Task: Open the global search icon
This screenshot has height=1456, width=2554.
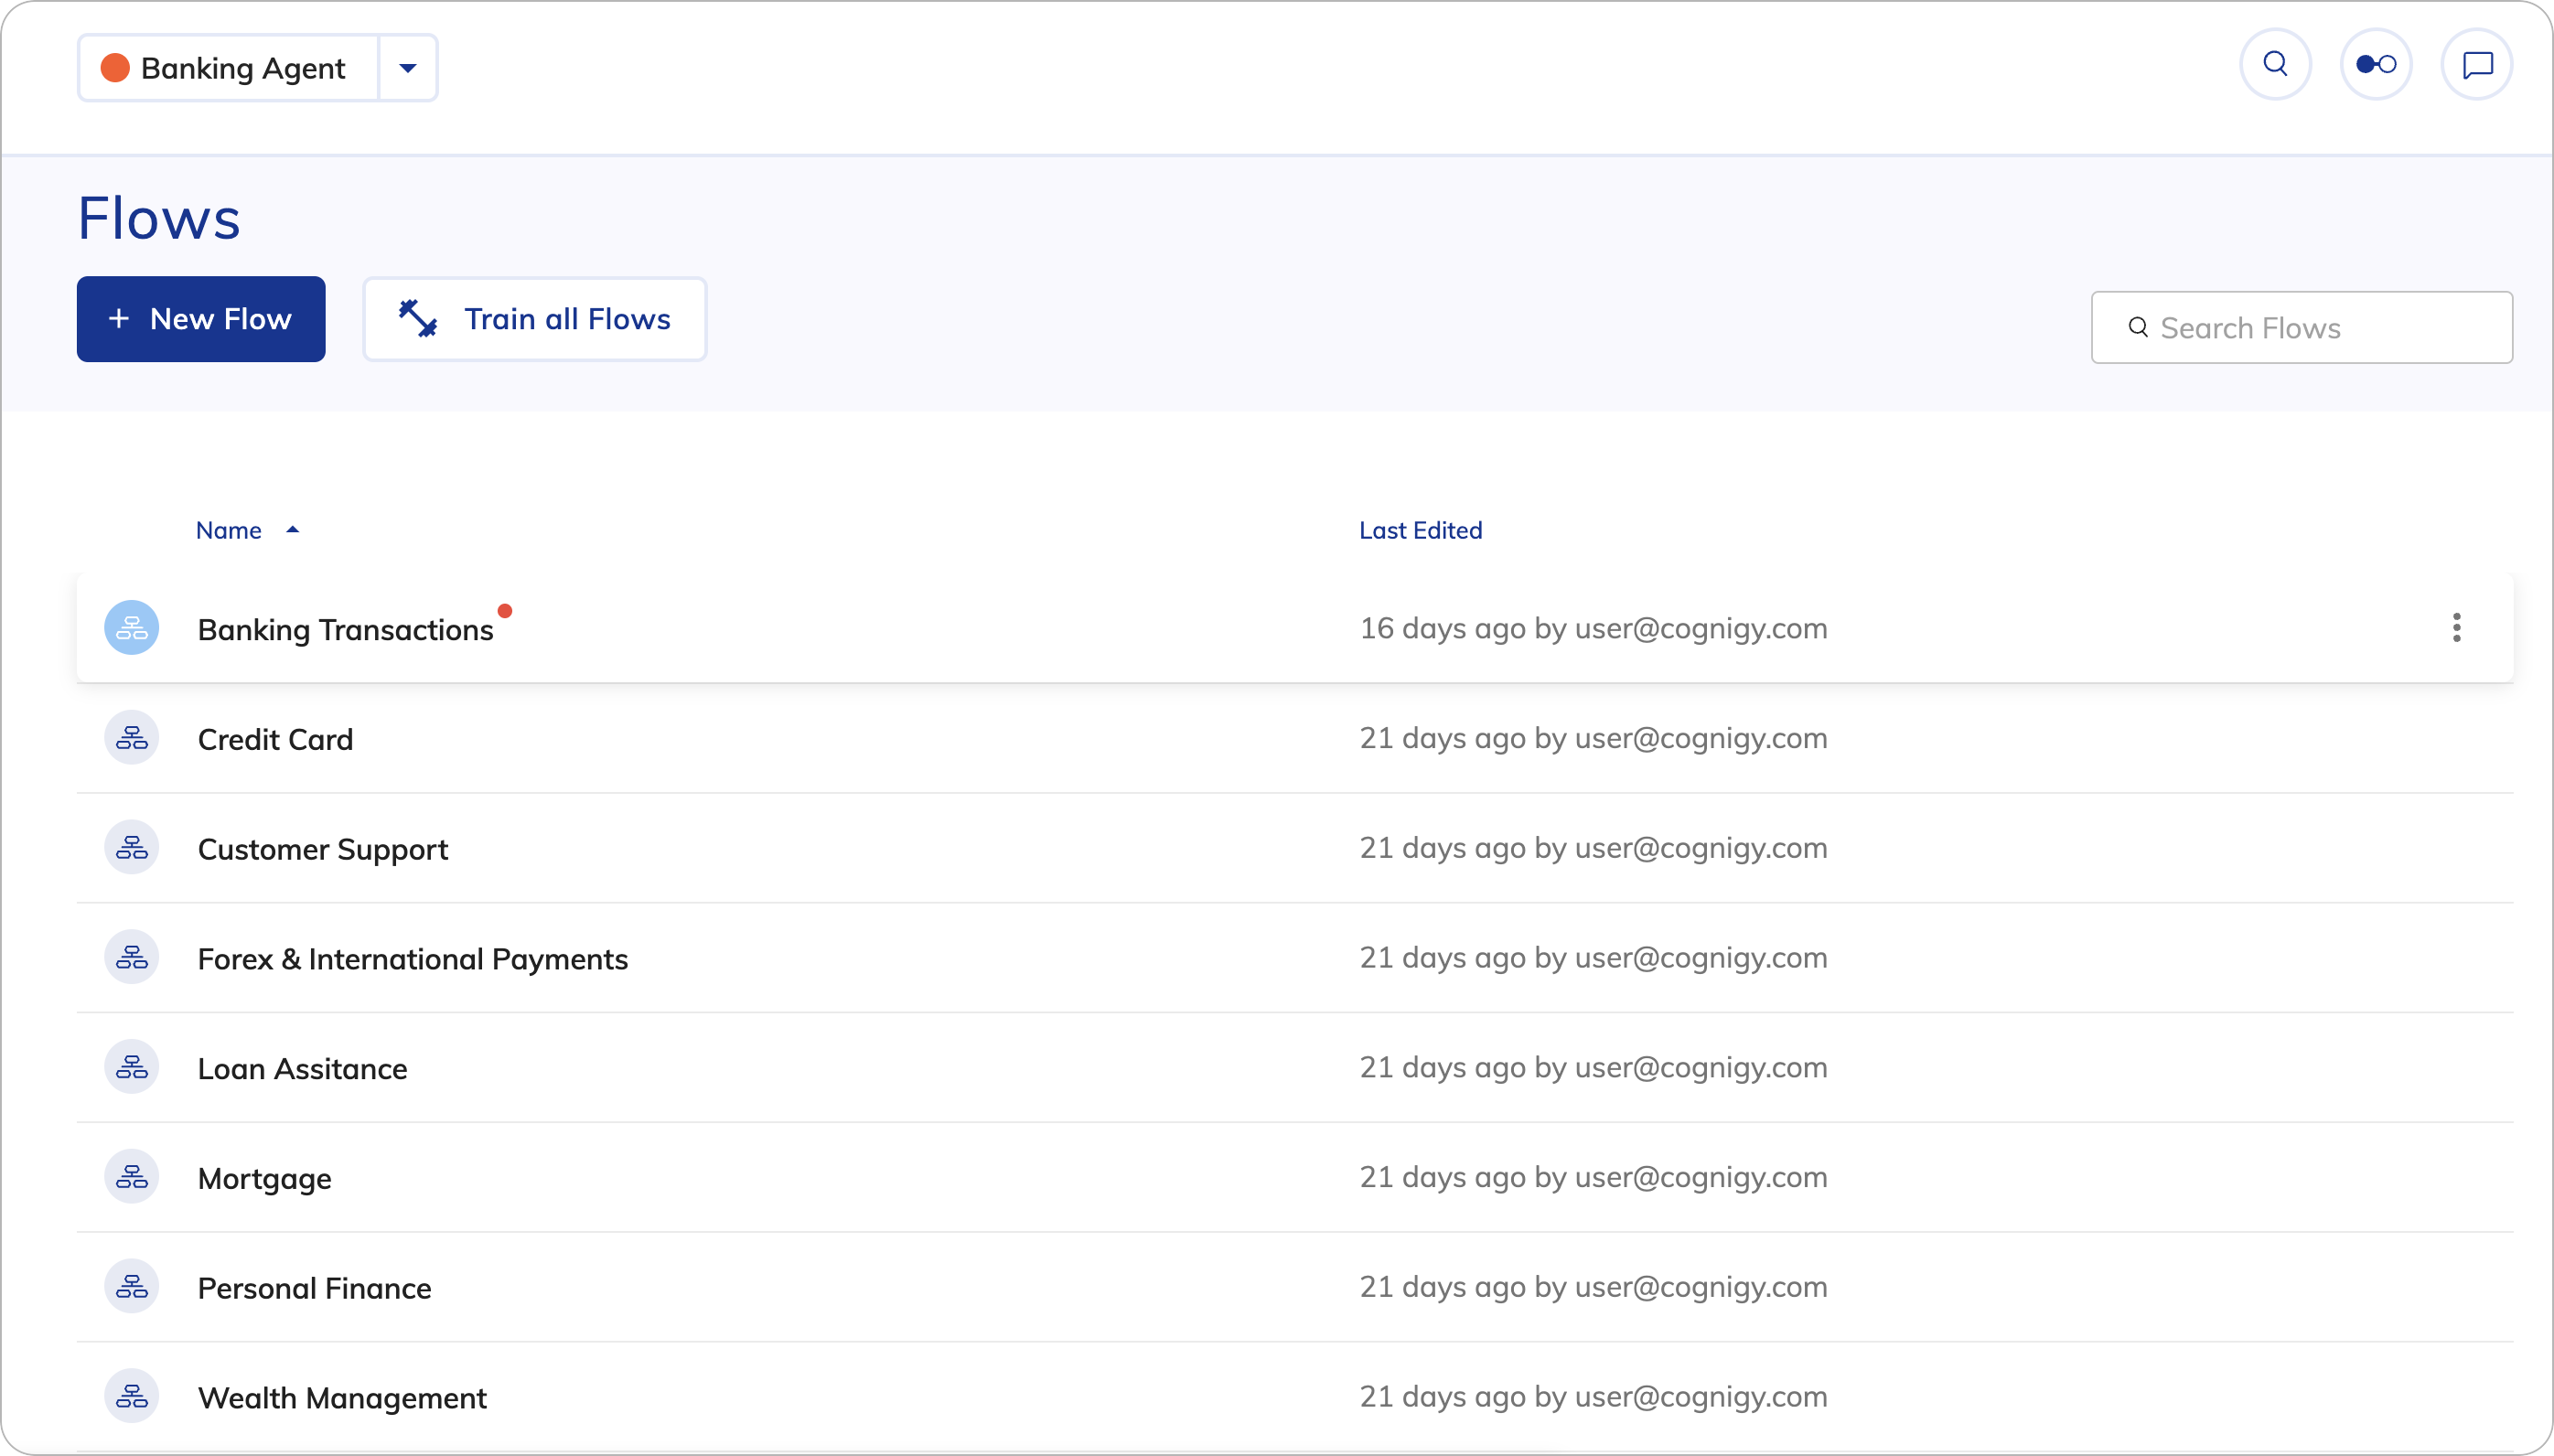Action: click(x=2275, y=65)
